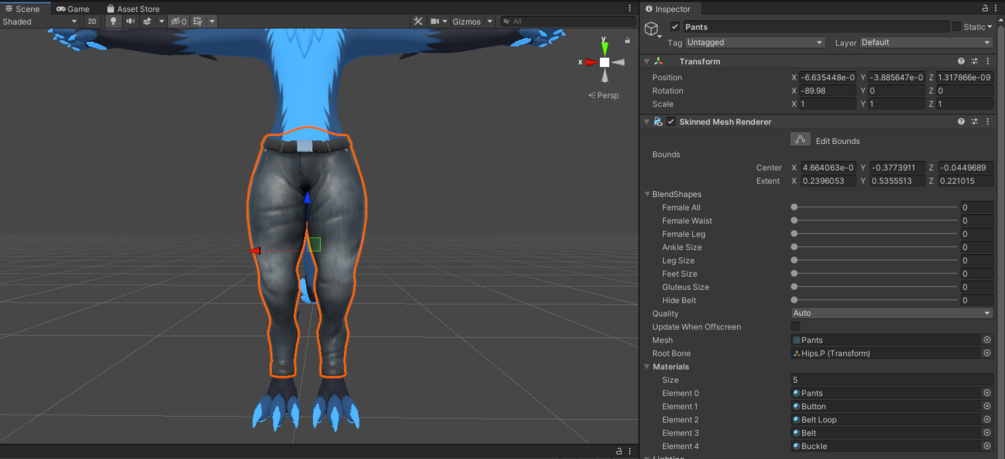Open Shaded draw mode dropdown
1005x459 pixels.
tap(40, 21)
